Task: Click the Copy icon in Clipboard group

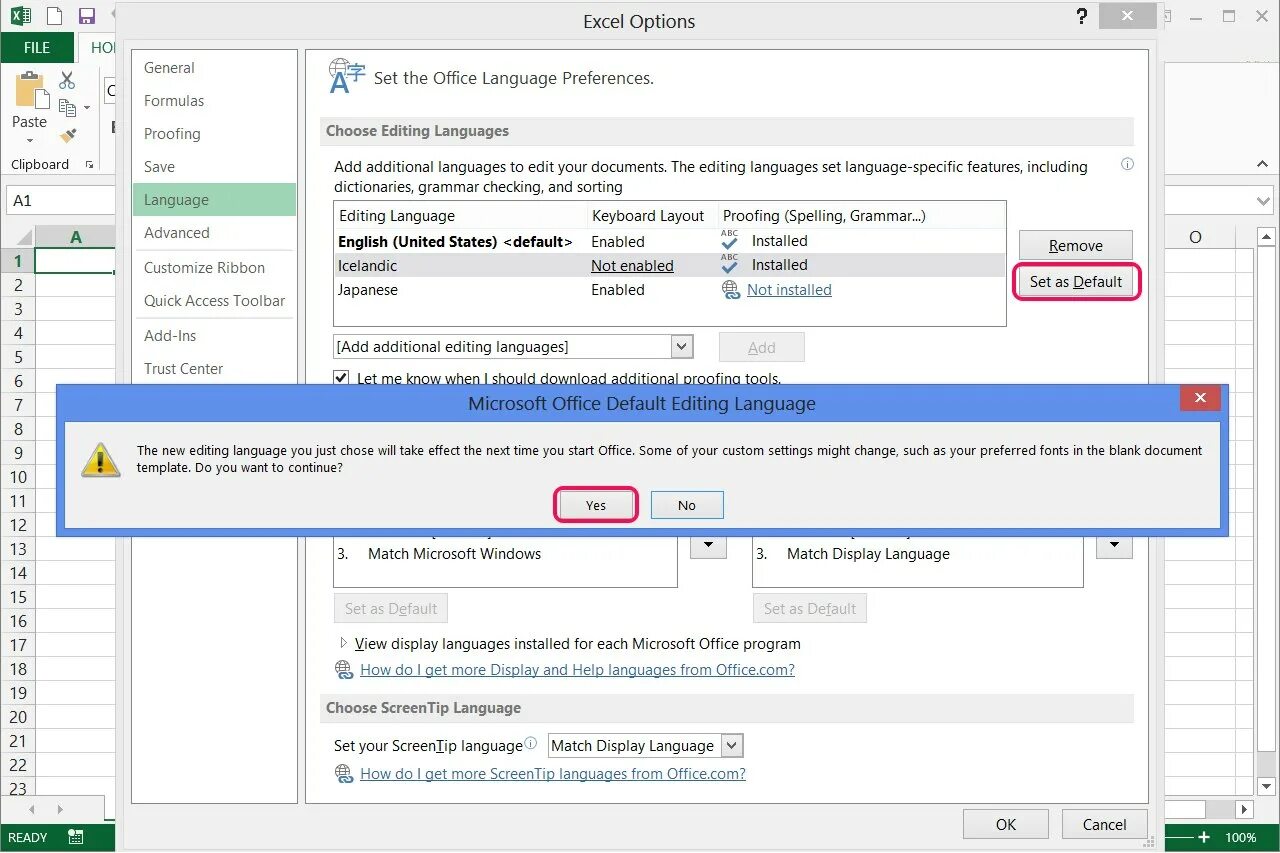Action: pyautogui.click(x=67, y=107)
